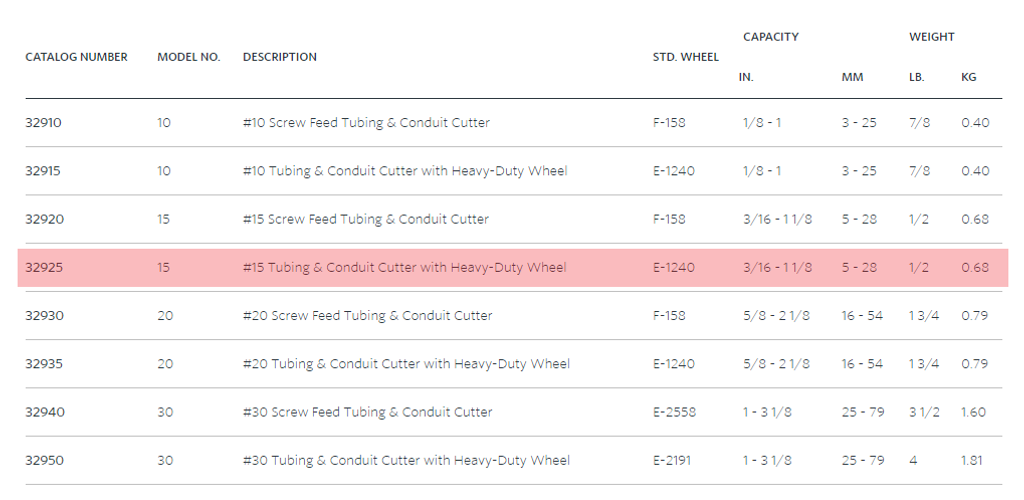This screenshot has width=1024, height=500.
Task: Select #15 Screw Feed Tubing description
Action: coord(366,219)
